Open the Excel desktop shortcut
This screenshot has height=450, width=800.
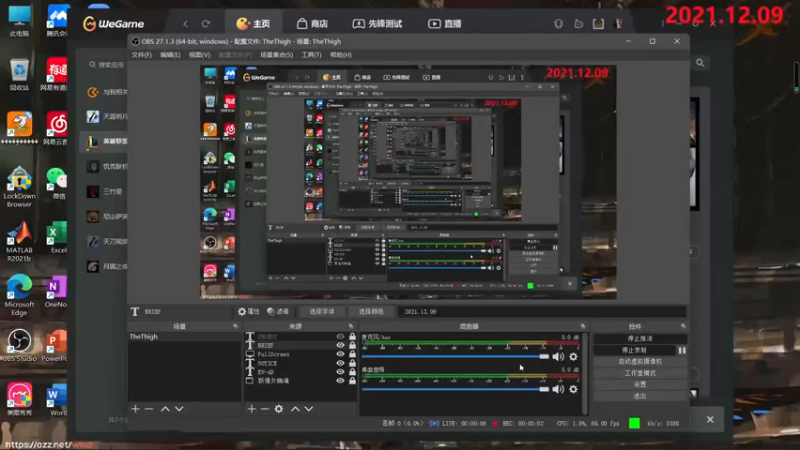tap(57, 237)
